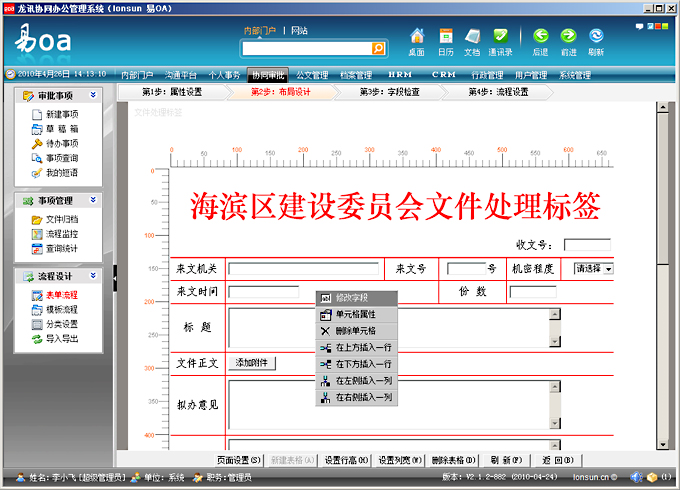Focus the 来文机关 input field
The image size is (680, 490).
[304, 269]
